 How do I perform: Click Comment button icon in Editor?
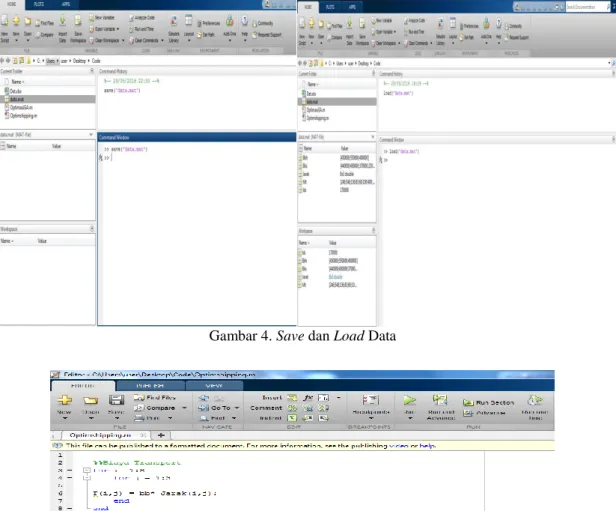(x=293, y=408)
